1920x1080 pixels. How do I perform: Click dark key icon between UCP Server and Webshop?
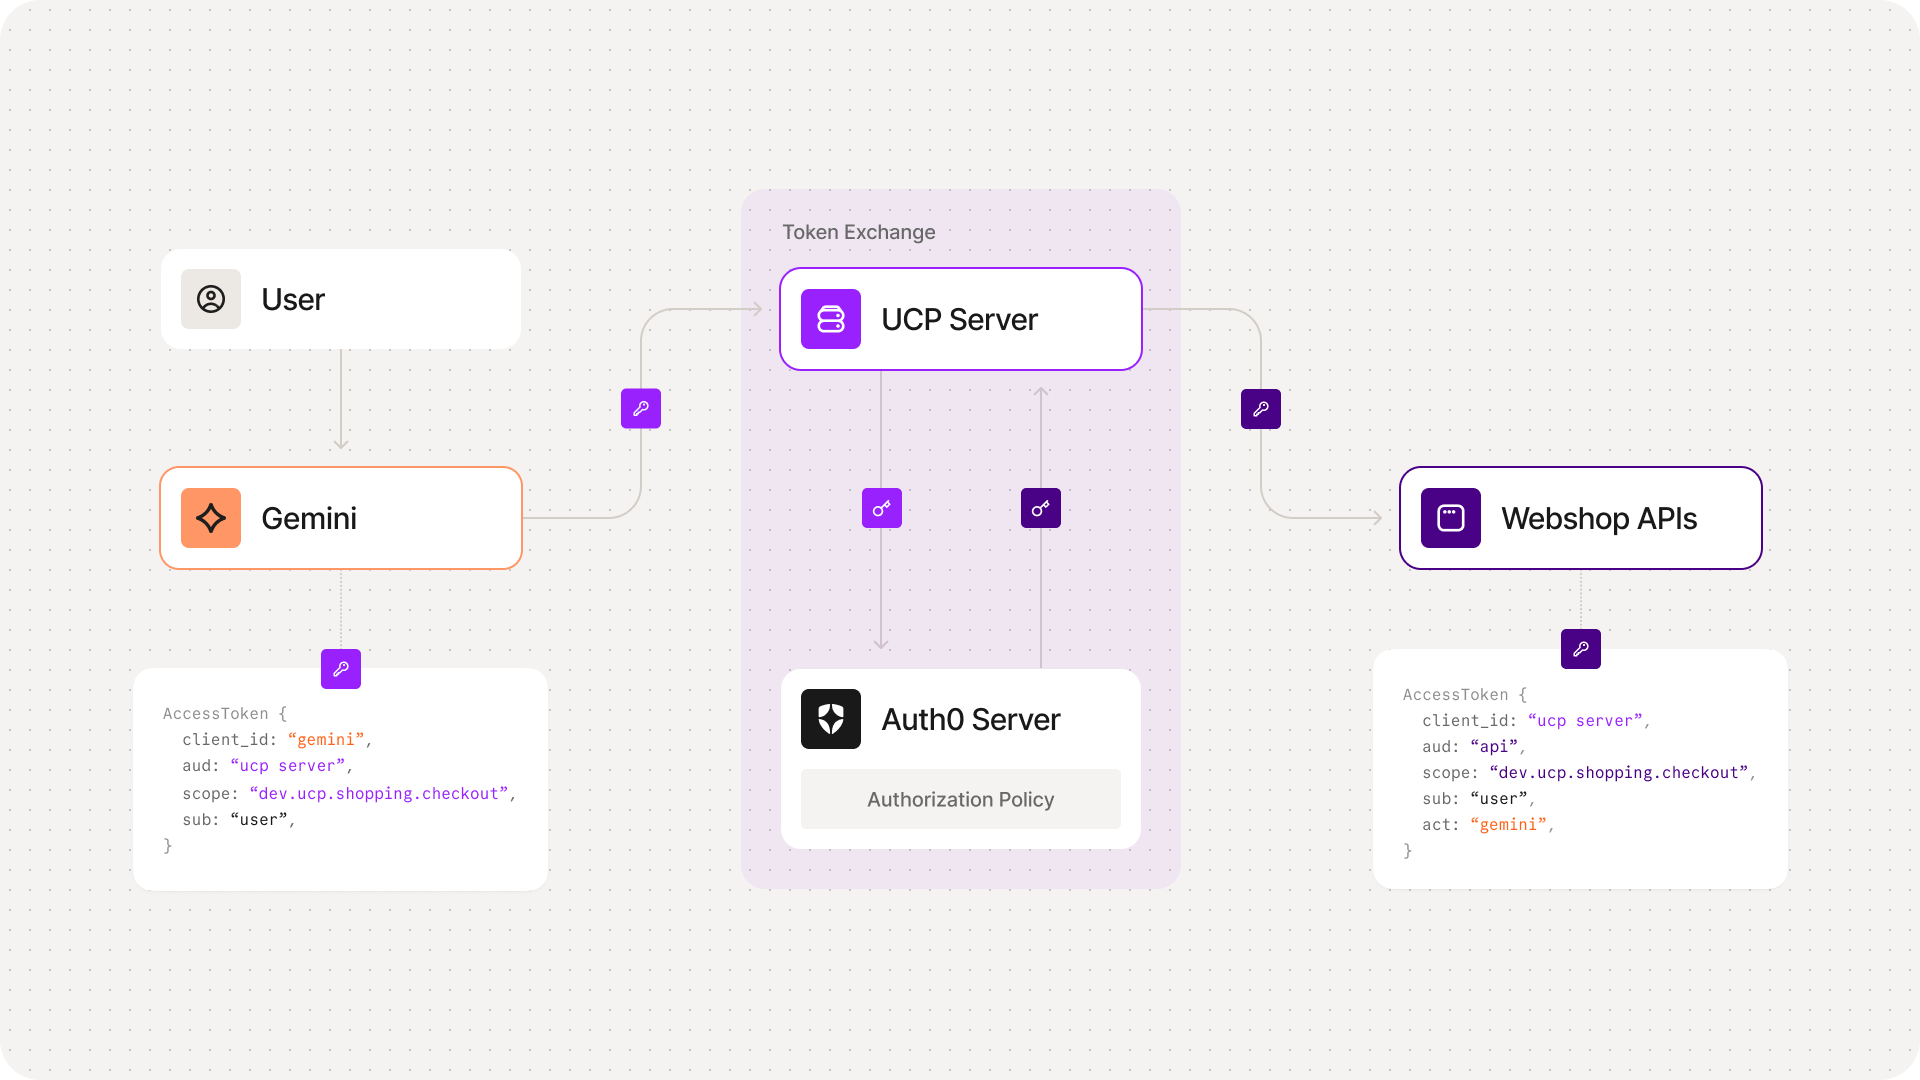pyautogui.click(x=1261, y=409)
